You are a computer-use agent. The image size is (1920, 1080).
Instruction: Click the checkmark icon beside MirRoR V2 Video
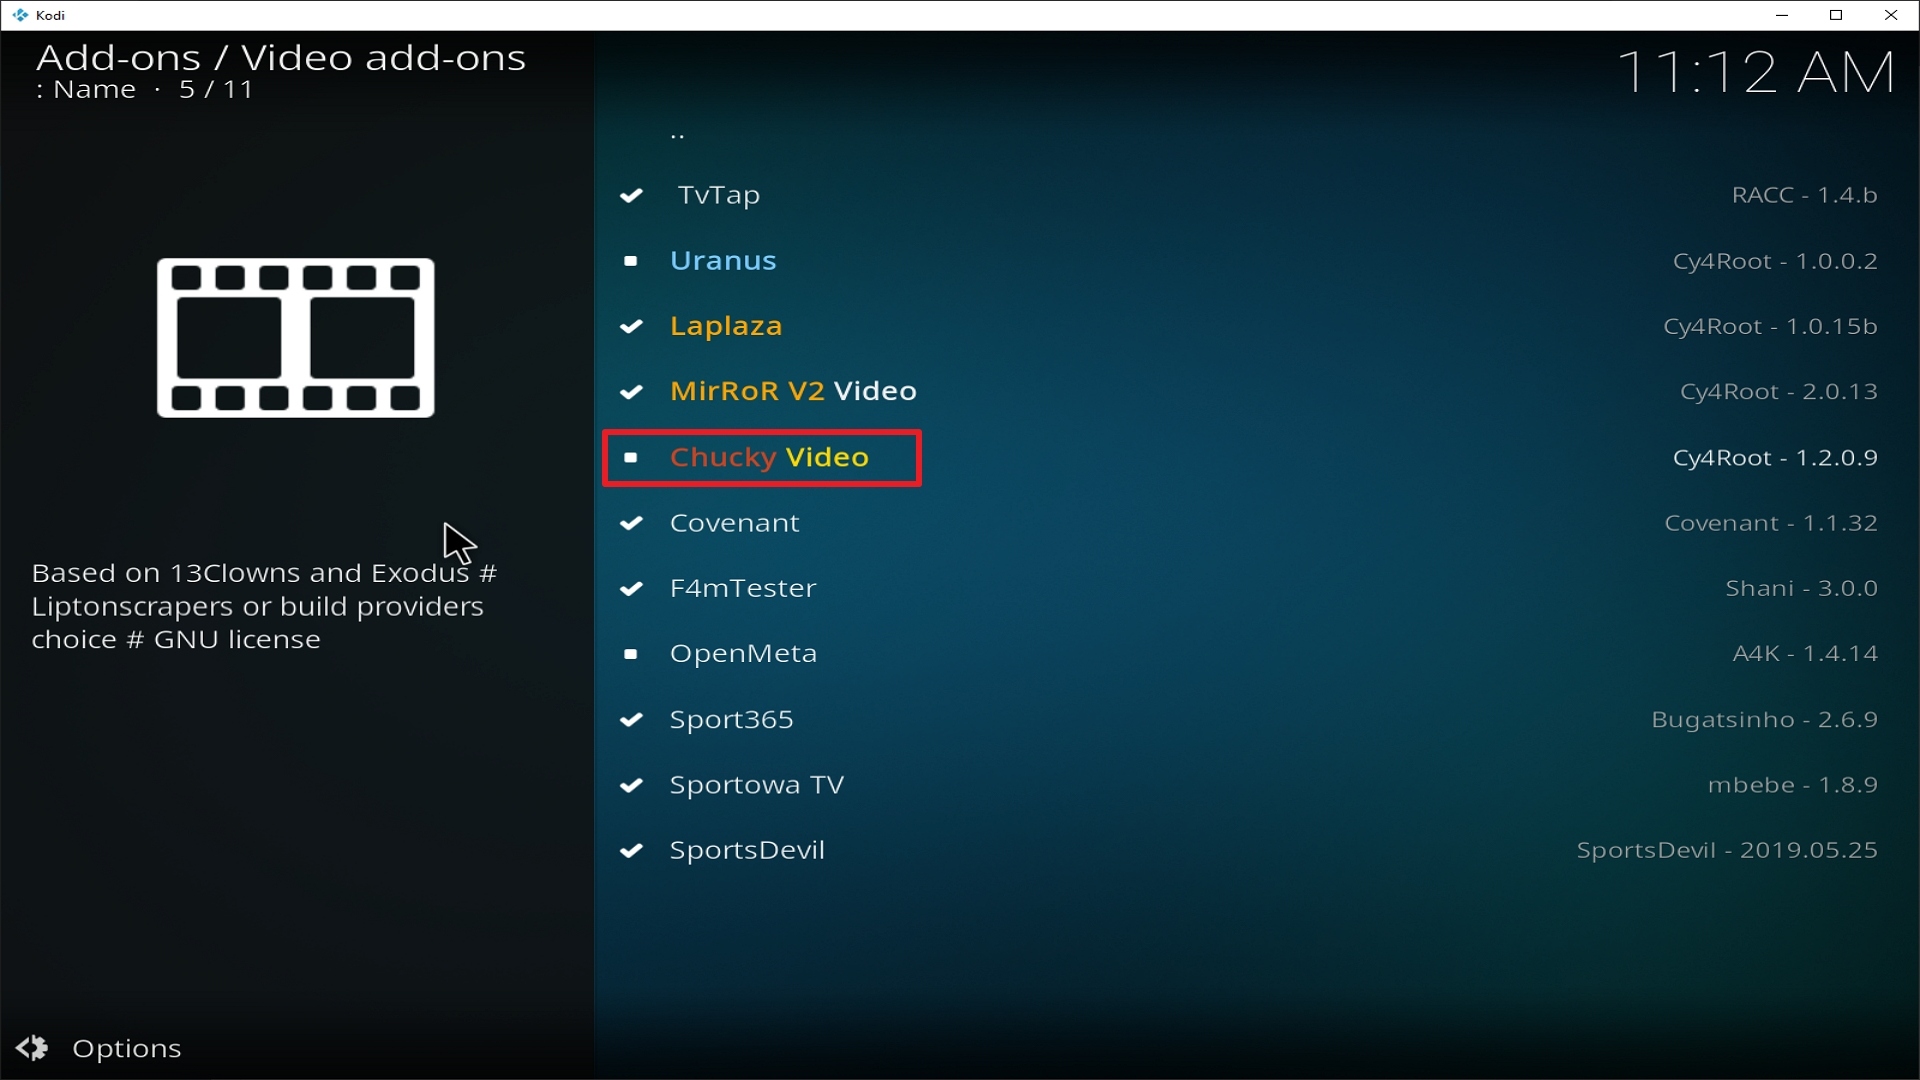point(631,392)
